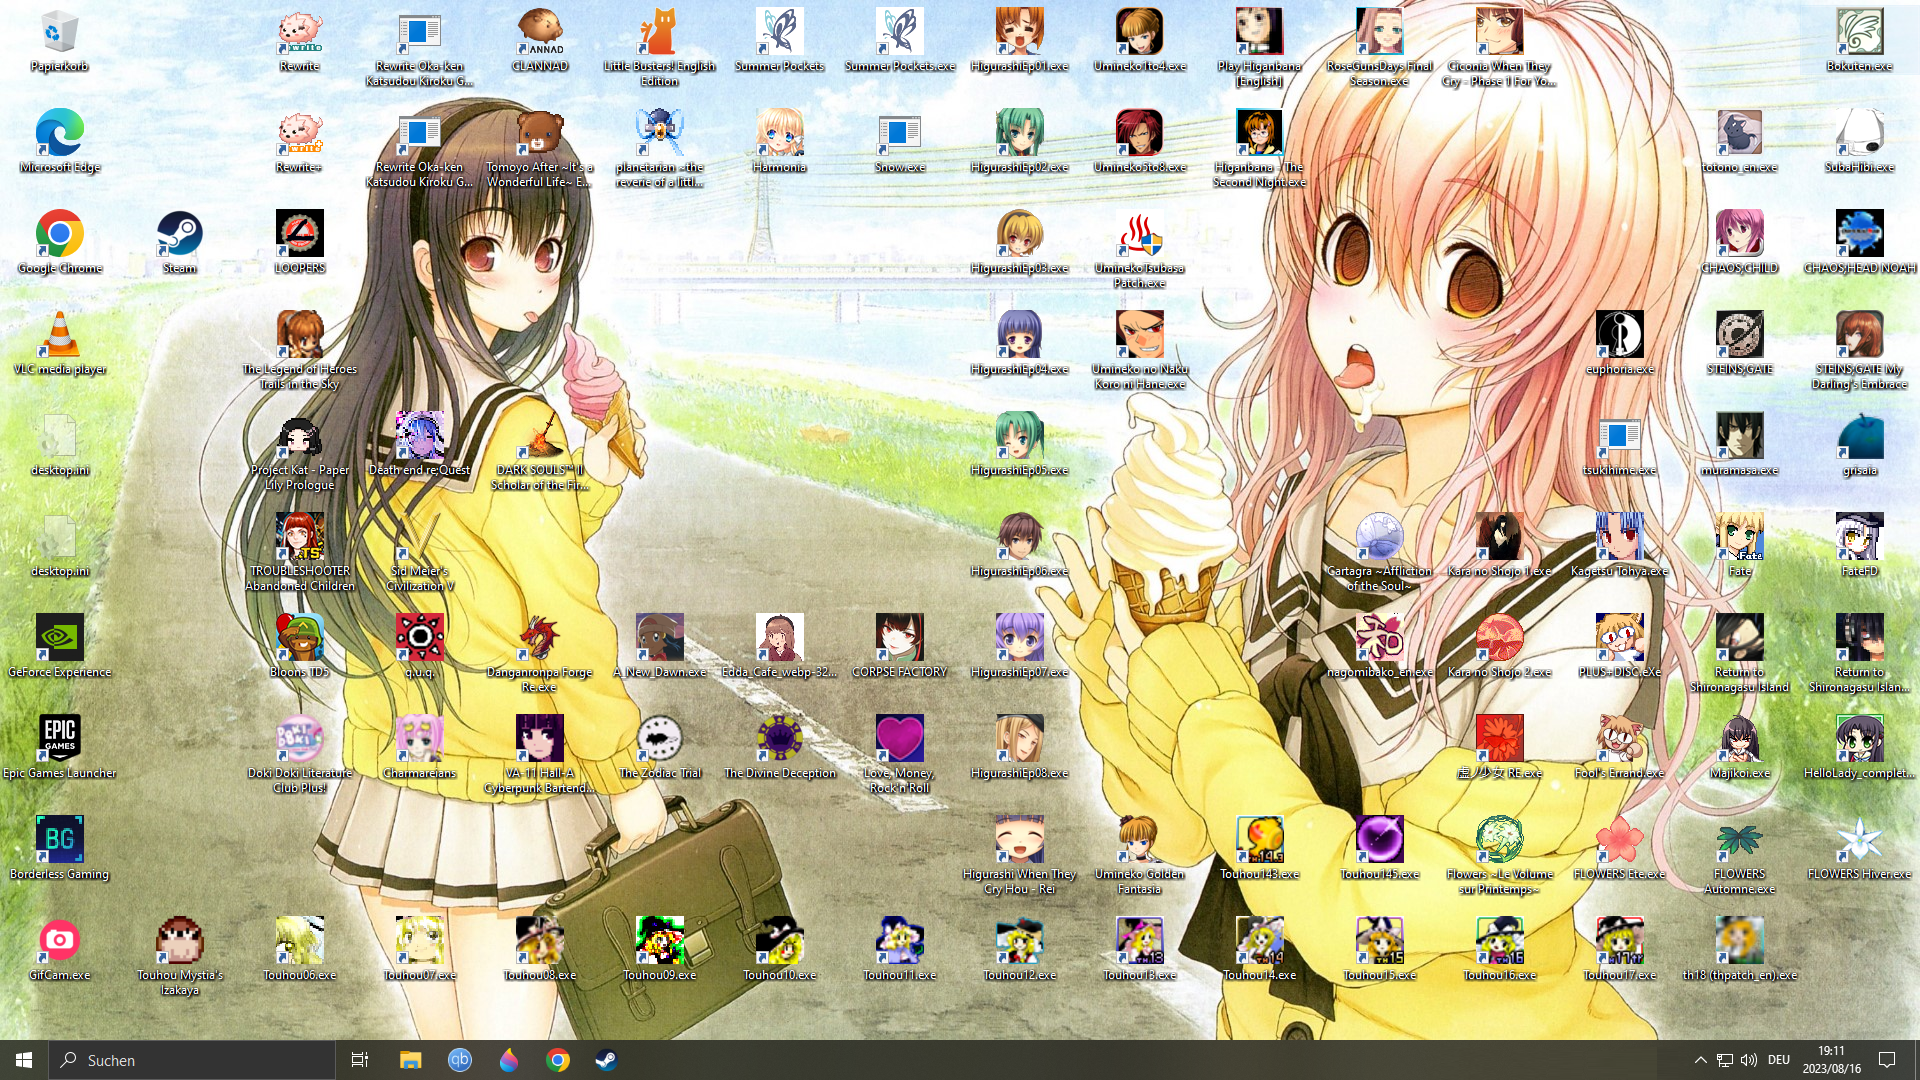Open Trails in the Sky shortcut
1920x1080 pixels.
coord(299,350)
